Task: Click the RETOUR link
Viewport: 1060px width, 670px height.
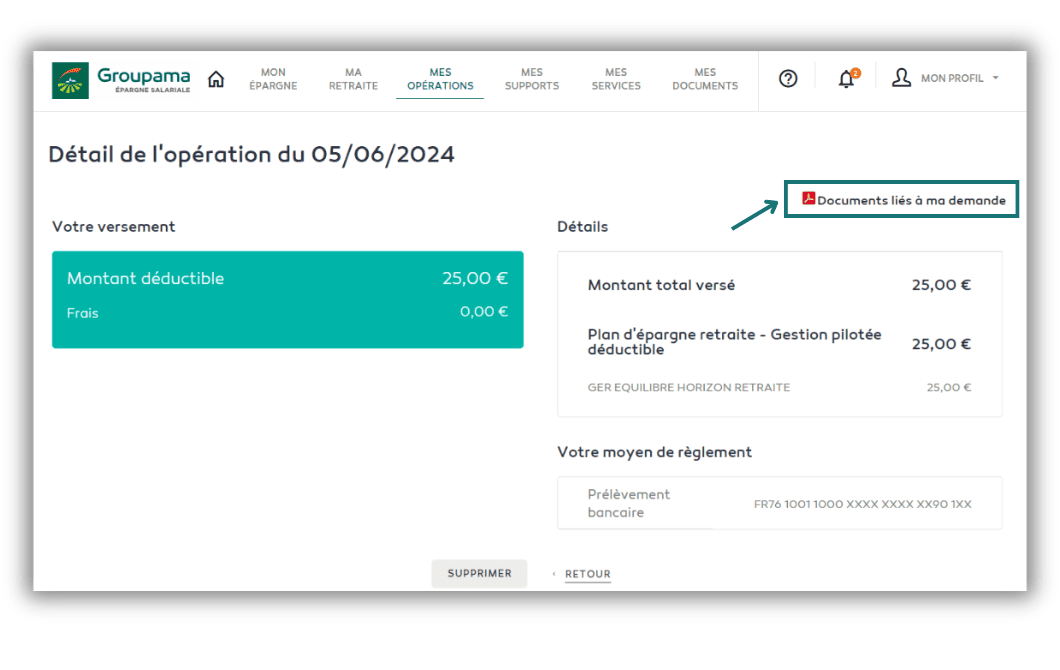Action: pyautogui.click(x=588, y=574)
